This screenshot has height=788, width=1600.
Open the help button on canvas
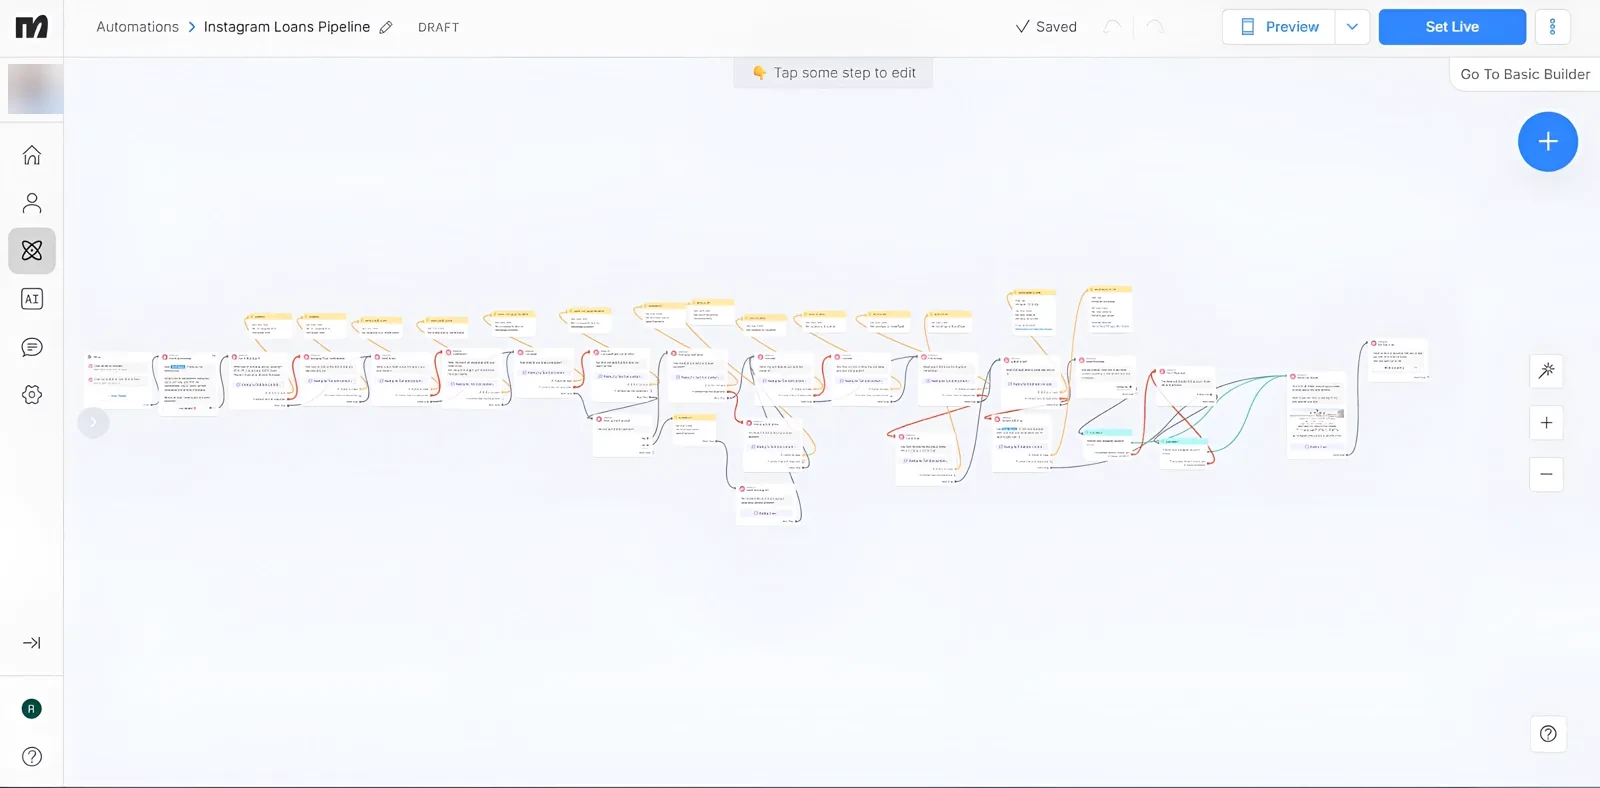coord(1548,734)
